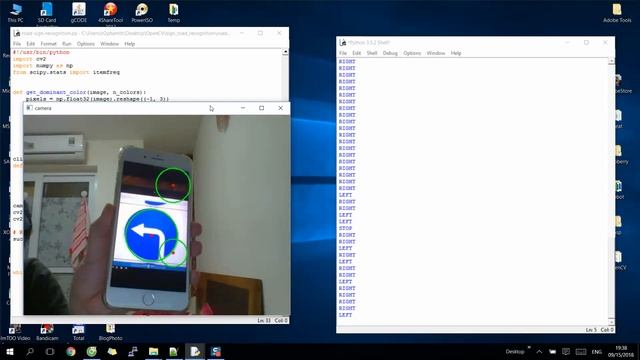
Task: Open File menu in the code editor
Action: (x=17, y=44)
